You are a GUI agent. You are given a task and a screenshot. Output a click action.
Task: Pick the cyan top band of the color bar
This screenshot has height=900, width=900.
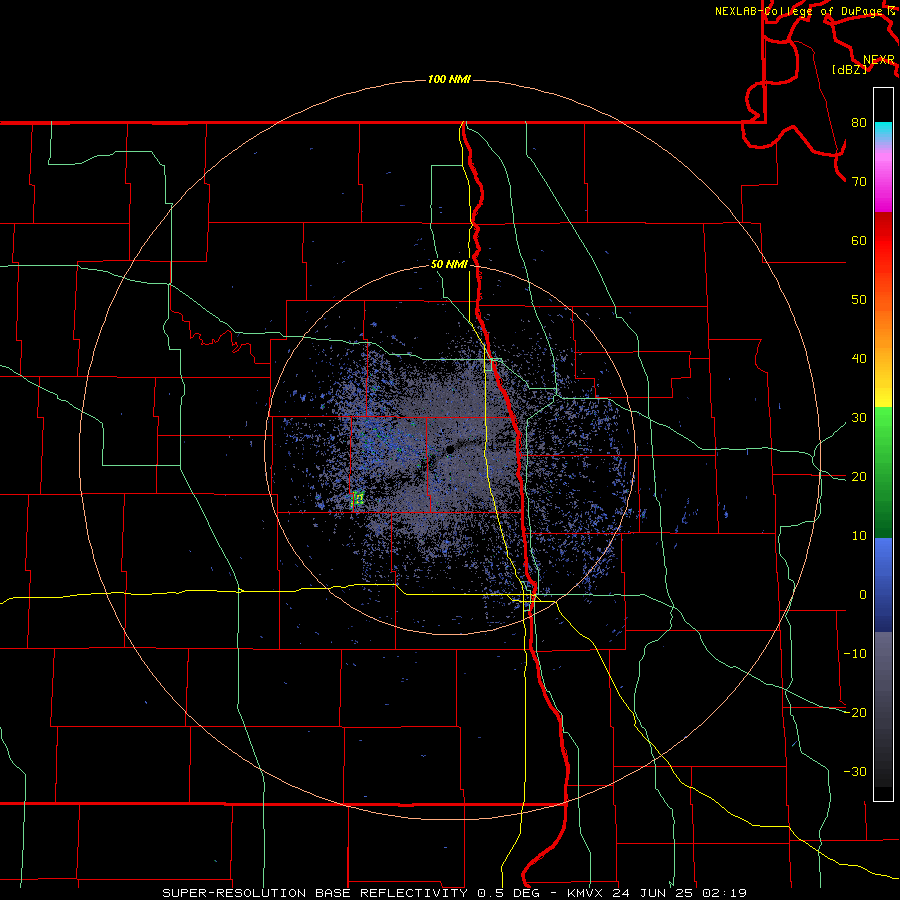(883, 133)
